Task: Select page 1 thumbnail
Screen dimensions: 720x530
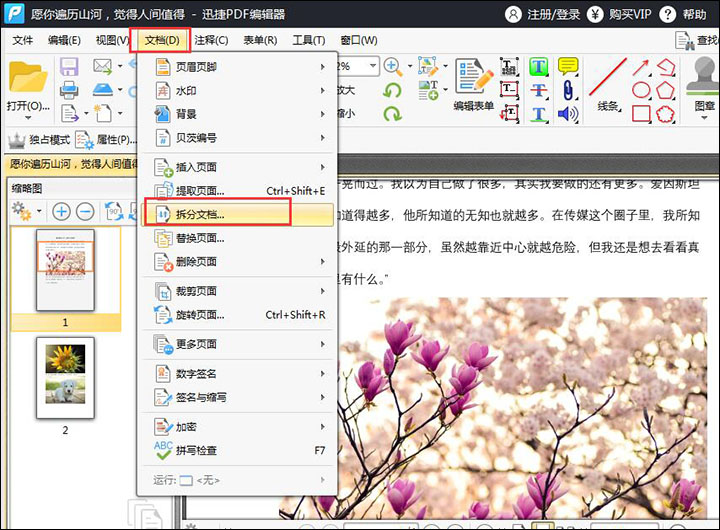Action: click(65, 271)
